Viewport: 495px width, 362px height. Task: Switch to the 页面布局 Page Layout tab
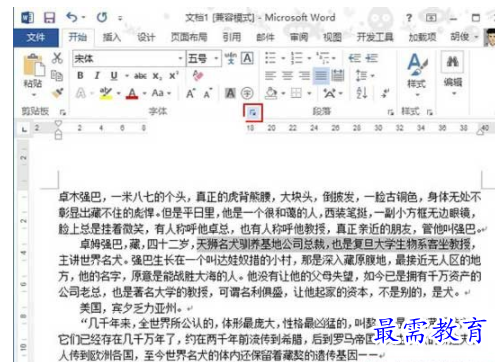click(189, 37)
